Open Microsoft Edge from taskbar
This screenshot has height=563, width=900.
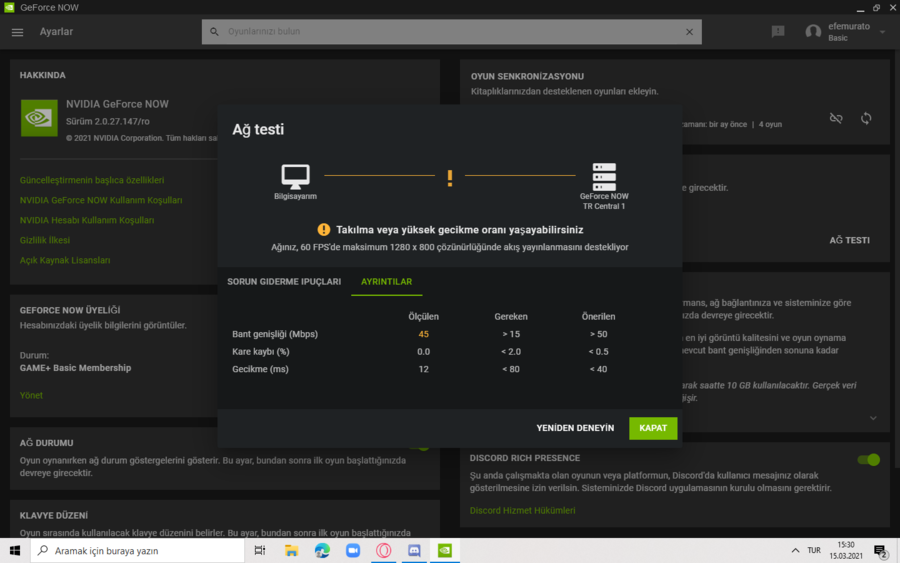pos(322,551)
